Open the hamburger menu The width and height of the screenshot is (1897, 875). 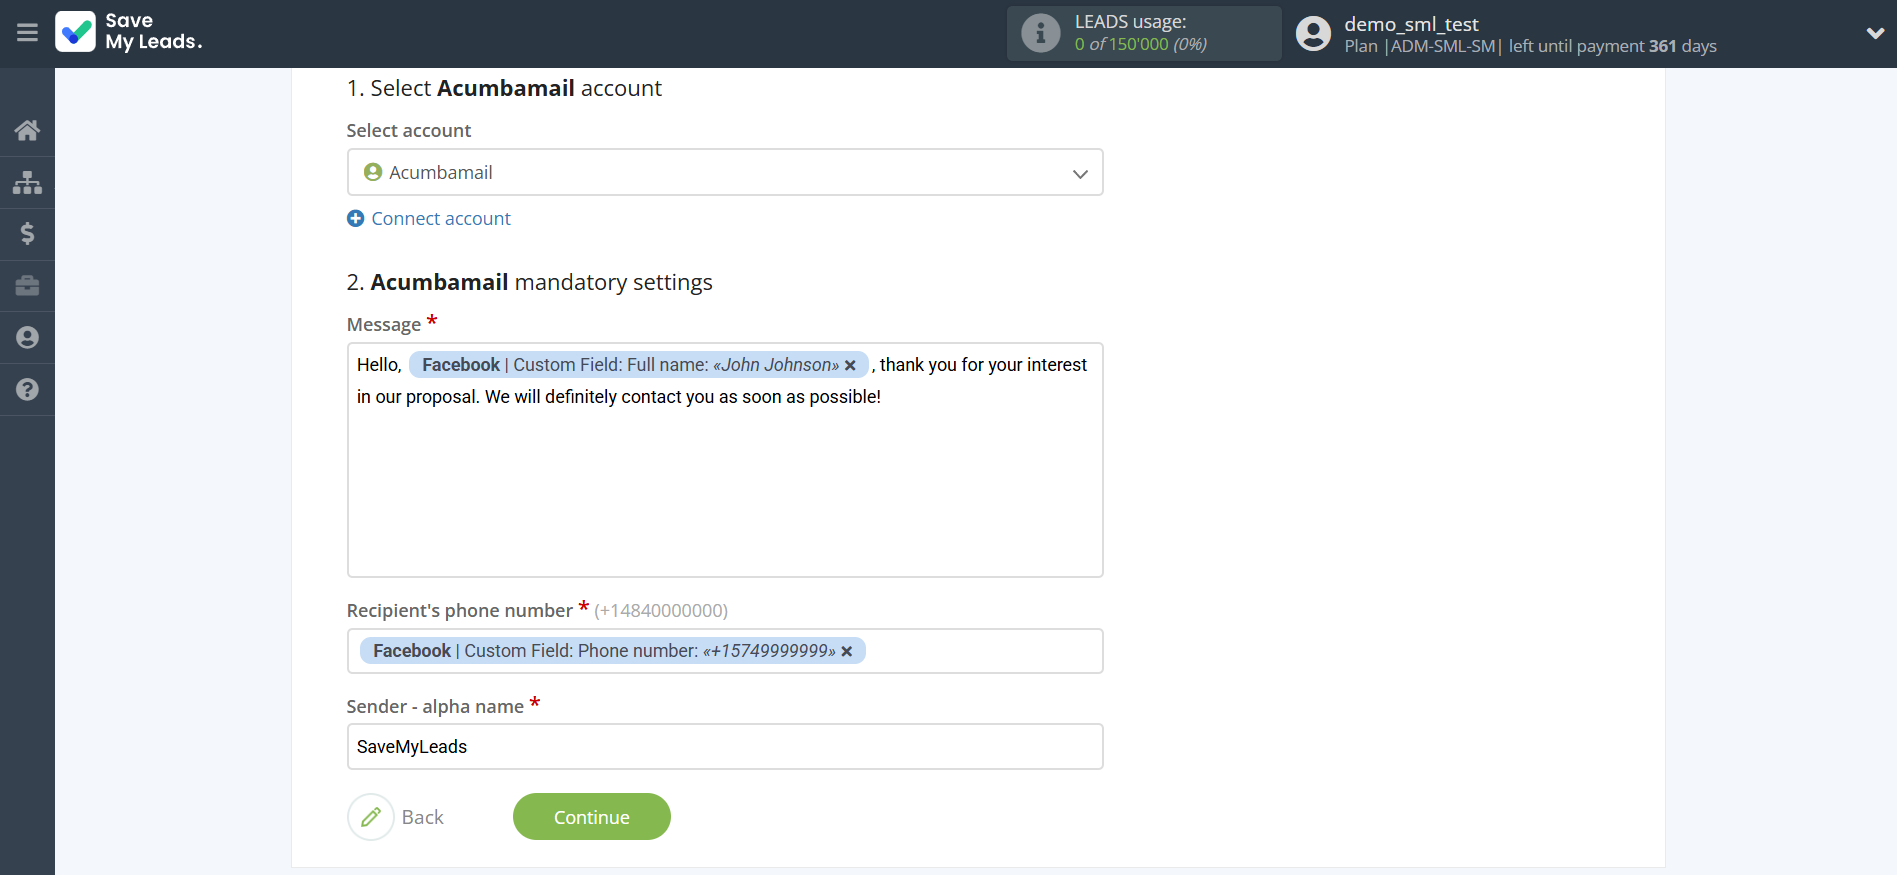pos(27,33)
